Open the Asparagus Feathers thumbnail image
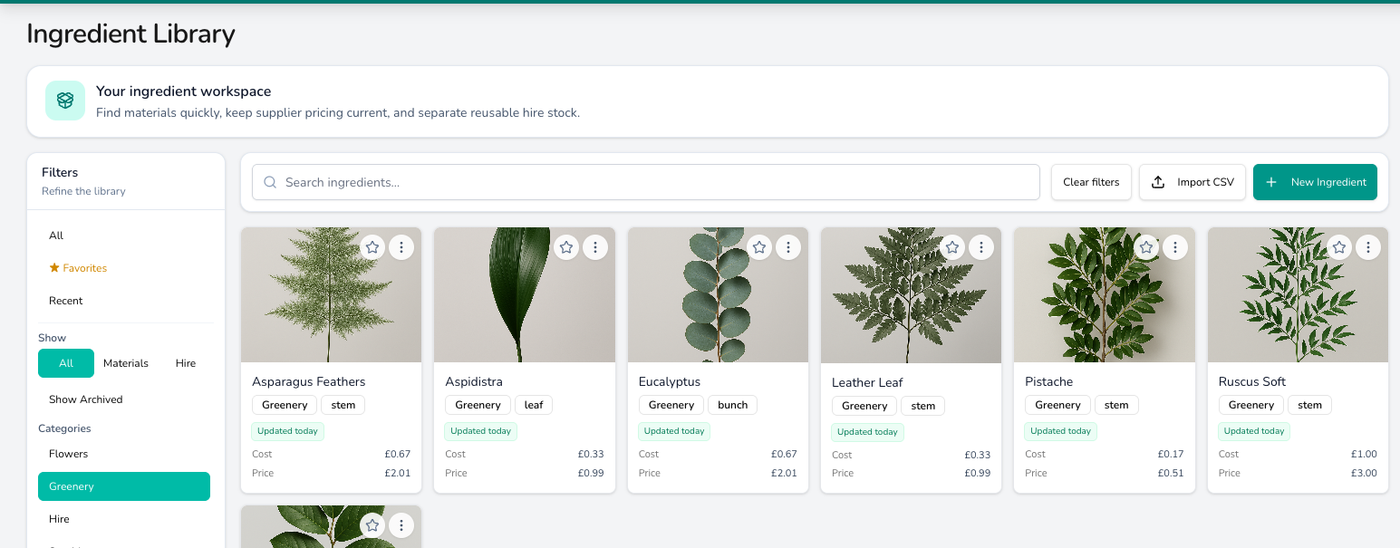 (331, 295)
